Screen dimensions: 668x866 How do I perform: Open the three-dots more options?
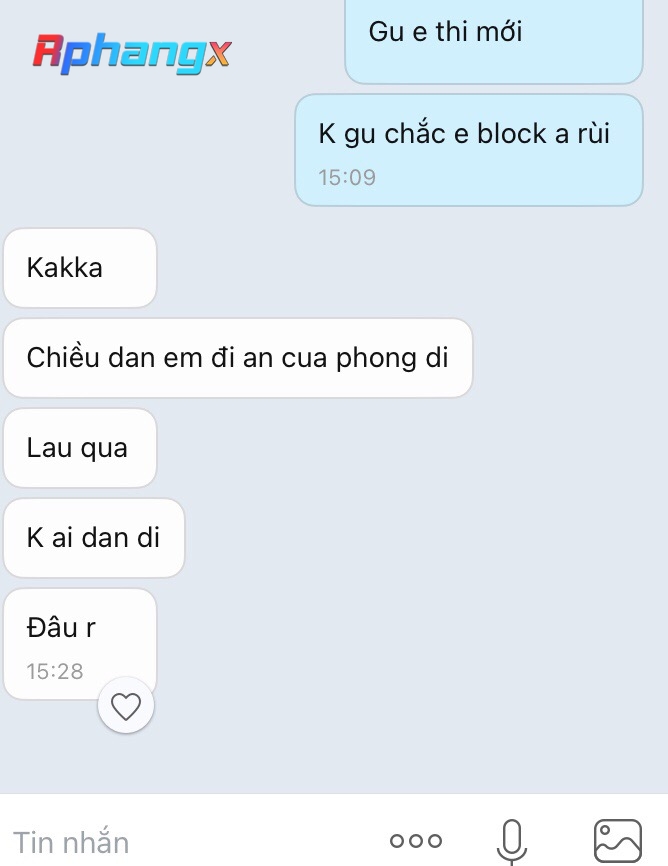click(x=415, y=841)
